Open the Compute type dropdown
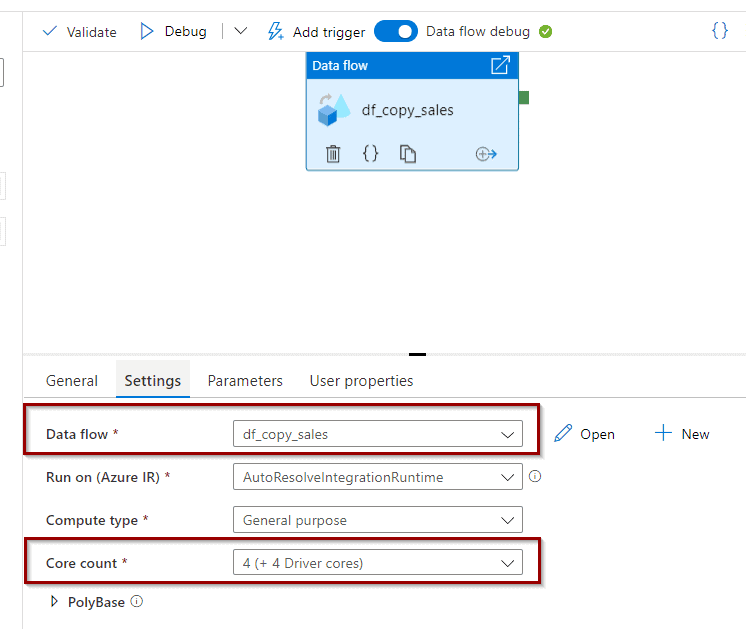The width and height of the screenshot is (746, 629). click(378, 520)
